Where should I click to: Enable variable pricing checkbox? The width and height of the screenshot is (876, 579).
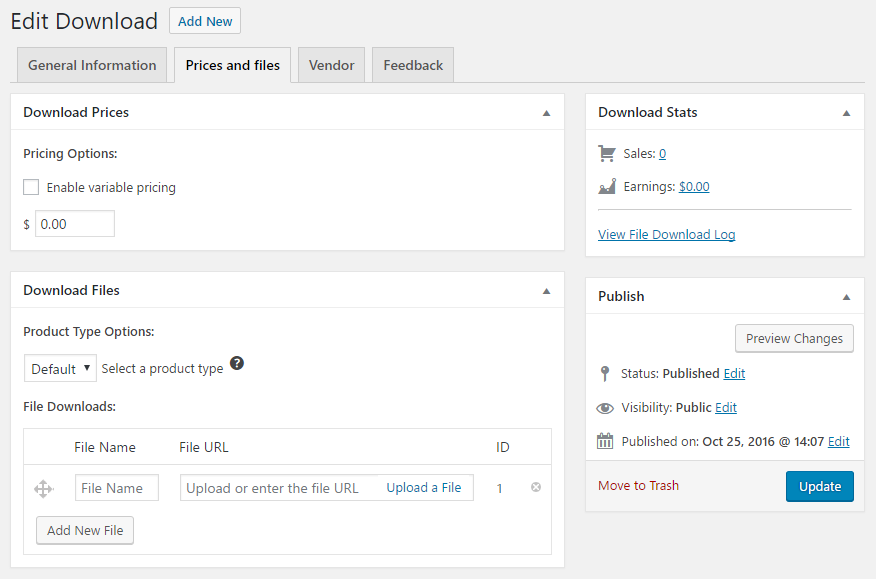[31, 187]
